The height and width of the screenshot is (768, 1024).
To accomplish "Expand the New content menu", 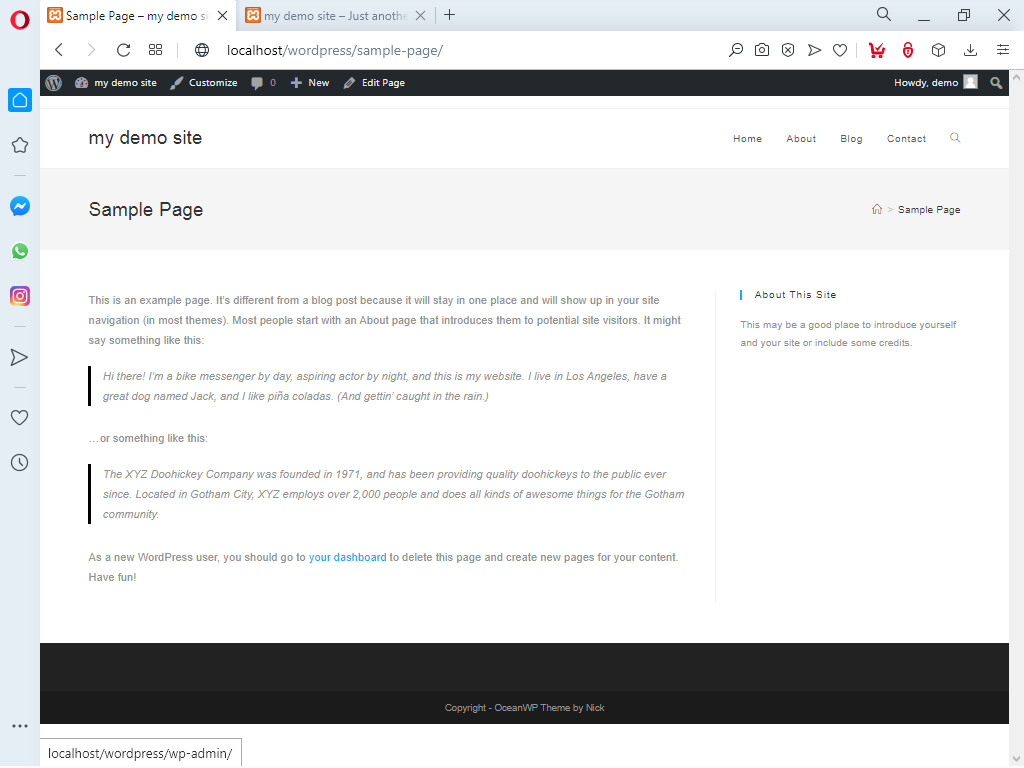I will [310, 83].
